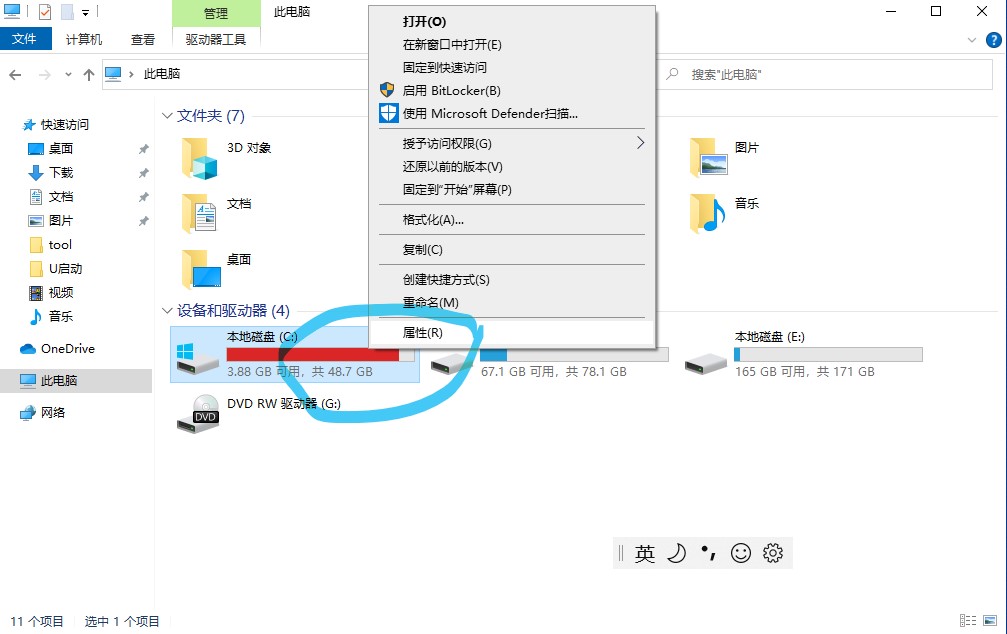The image size is (1007, 634).
Task: Click the Properties icon on quick access toolbar
Action: (44, 12)
